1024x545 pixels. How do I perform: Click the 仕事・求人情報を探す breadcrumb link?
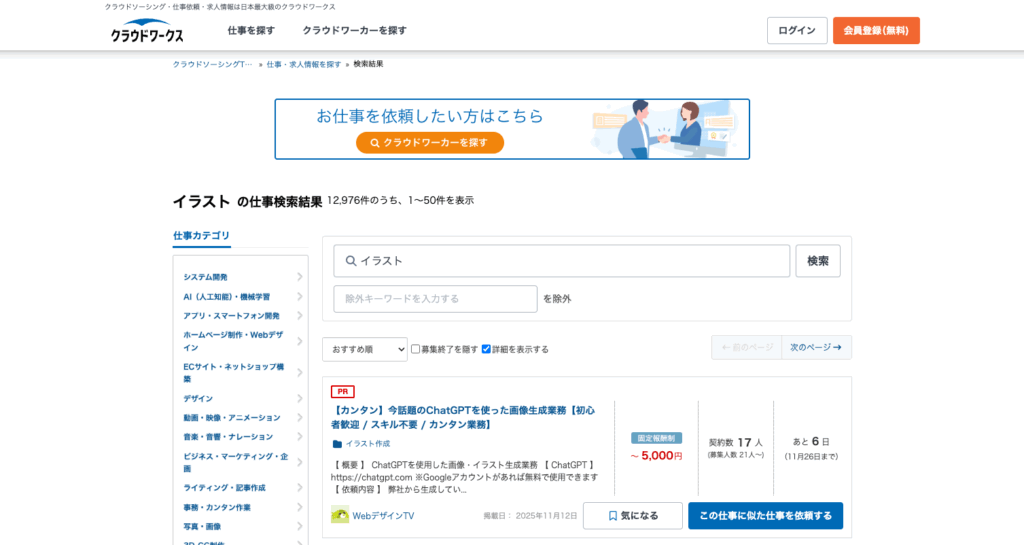pyautogui.click(x=304, y=64)
